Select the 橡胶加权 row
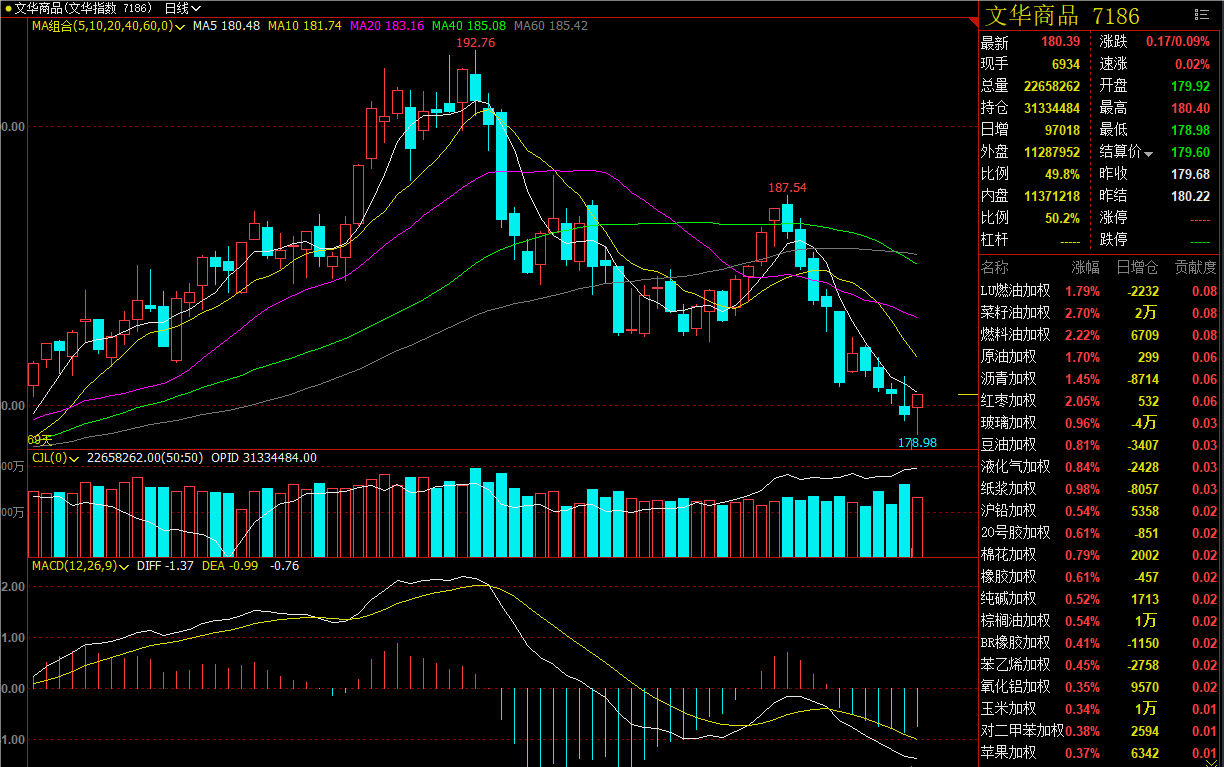1224x767 pixels. [1099, 577]
